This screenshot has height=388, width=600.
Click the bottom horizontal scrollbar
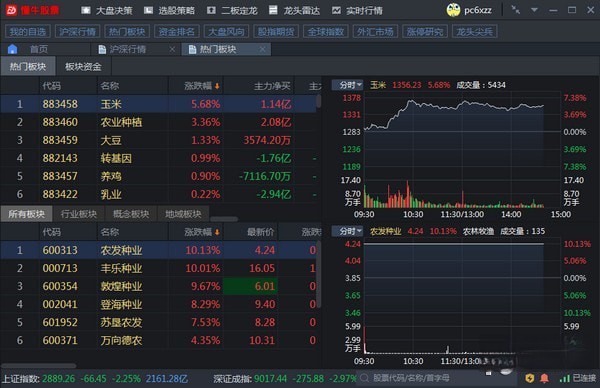(x=38, y=366)
